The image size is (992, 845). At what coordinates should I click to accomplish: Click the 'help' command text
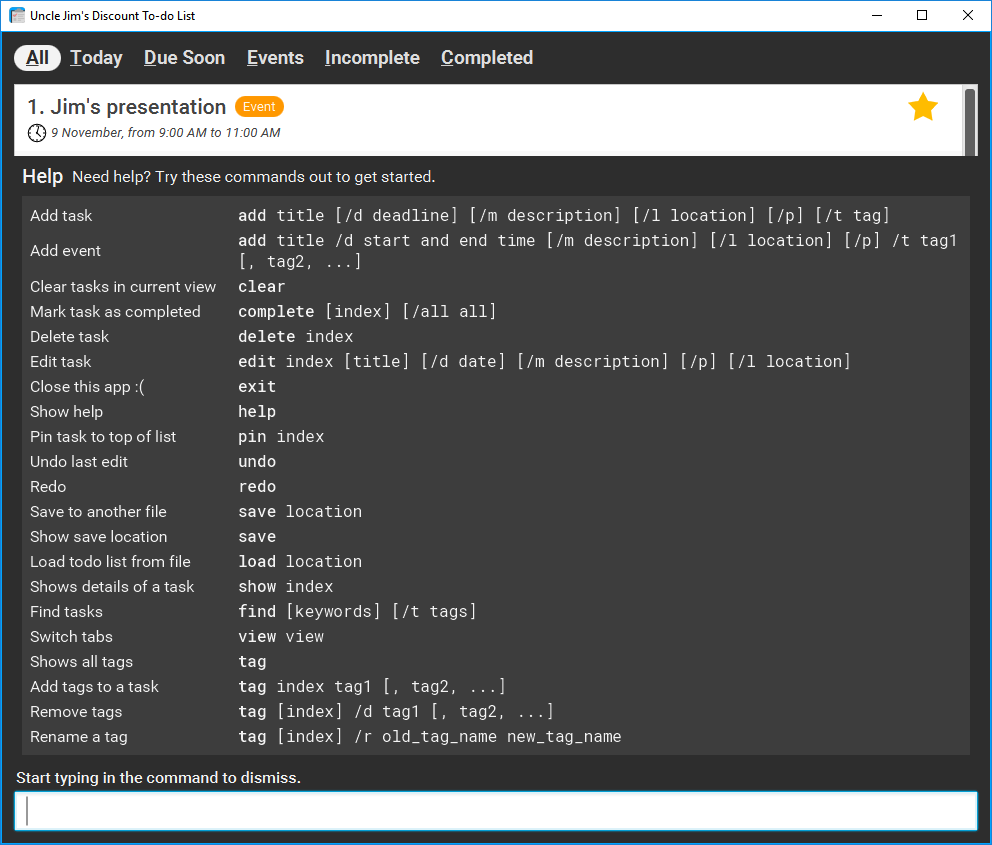(257, 412)
